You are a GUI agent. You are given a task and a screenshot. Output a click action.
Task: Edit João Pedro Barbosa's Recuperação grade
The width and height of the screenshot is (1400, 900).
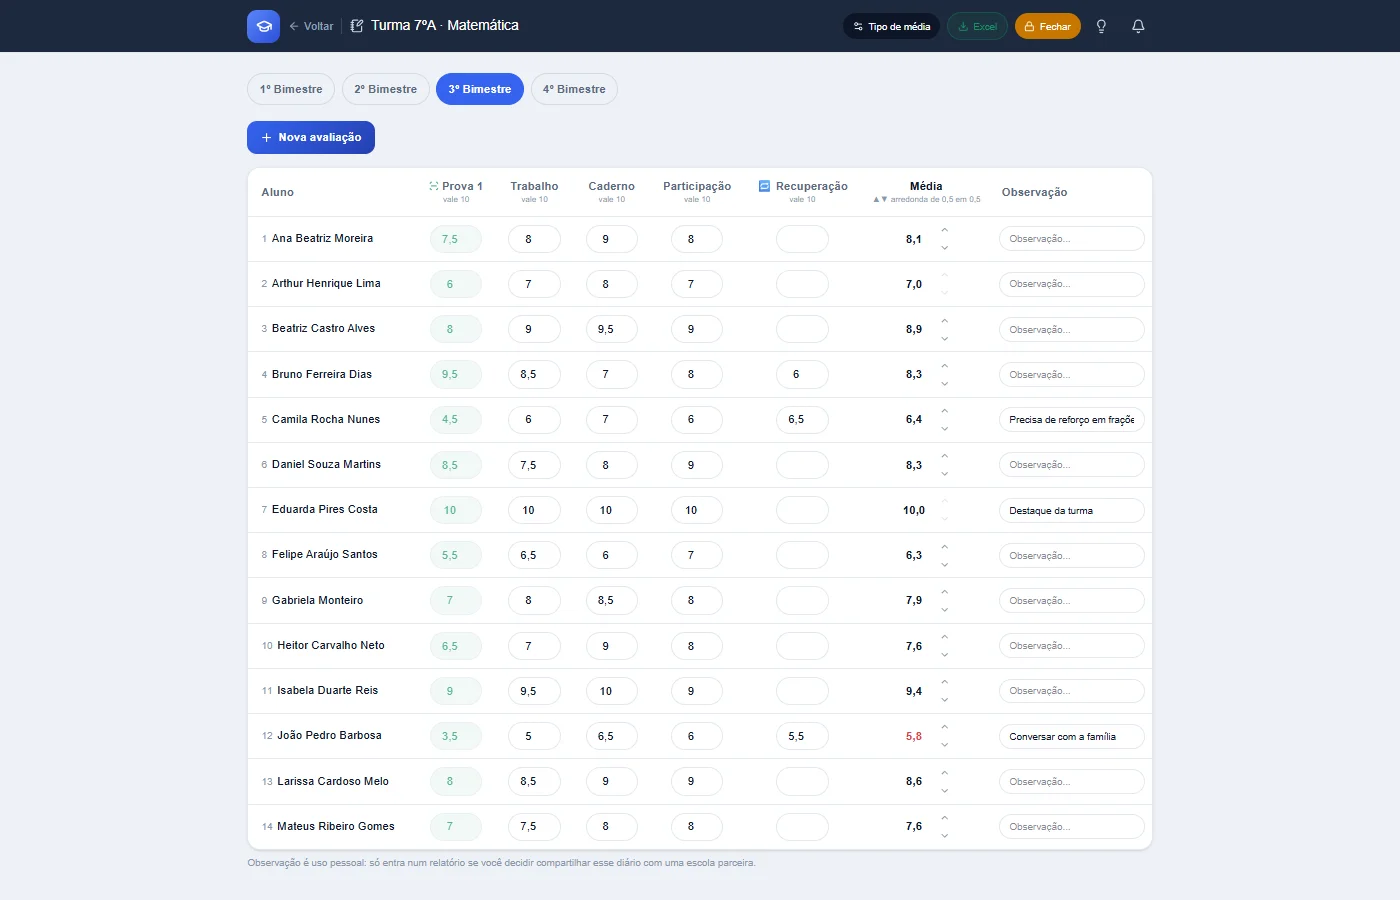point(802,736)
